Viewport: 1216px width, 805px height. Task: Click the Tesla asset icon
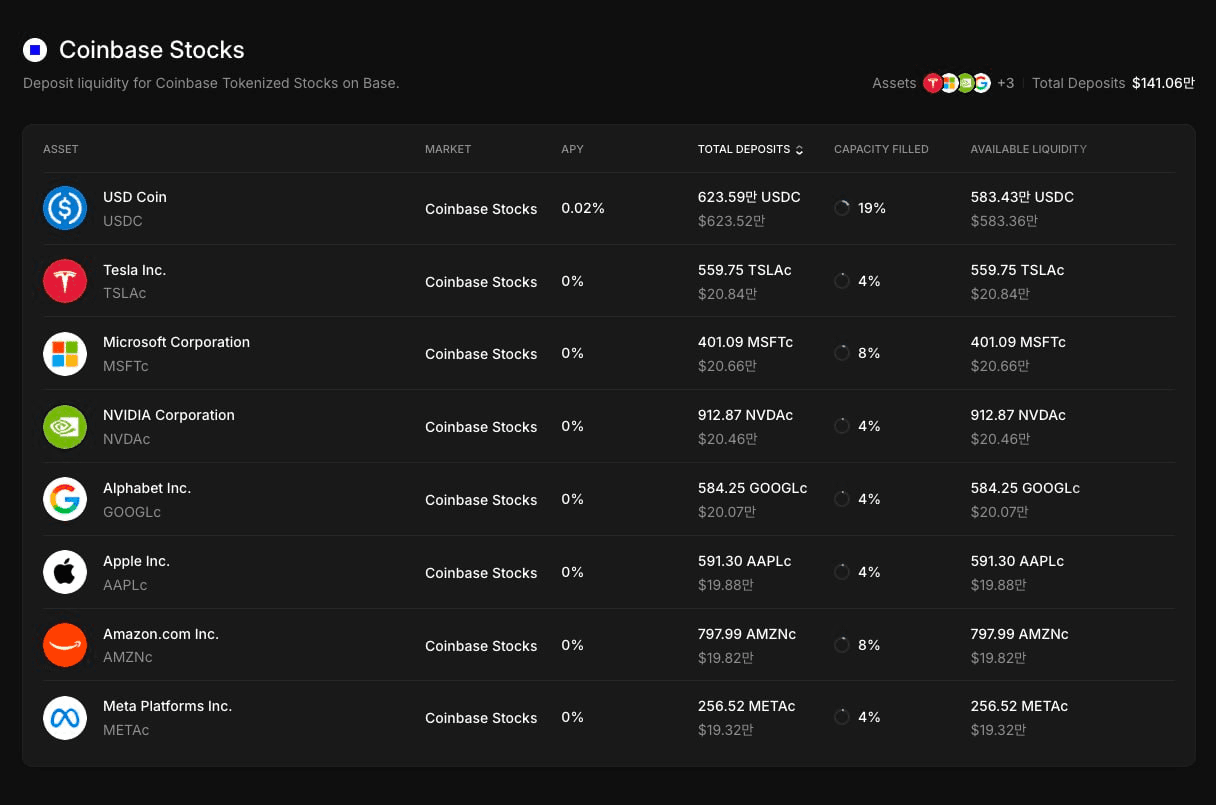[65, 281]
